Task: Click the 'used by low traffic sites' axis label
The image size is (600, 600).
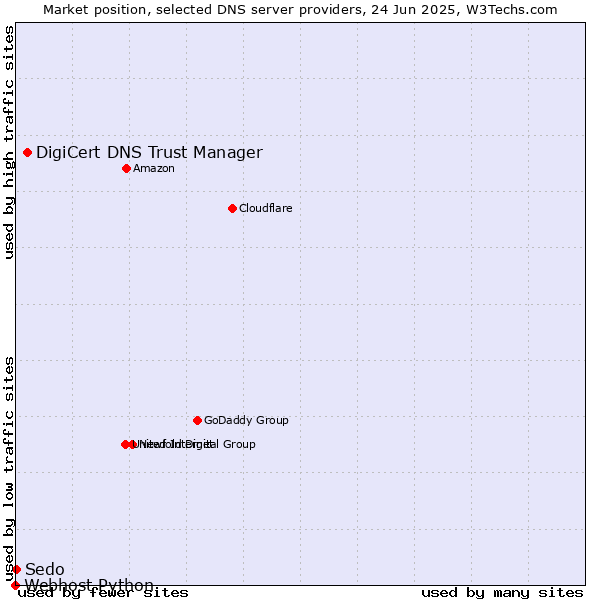Action: coord(9,470)
